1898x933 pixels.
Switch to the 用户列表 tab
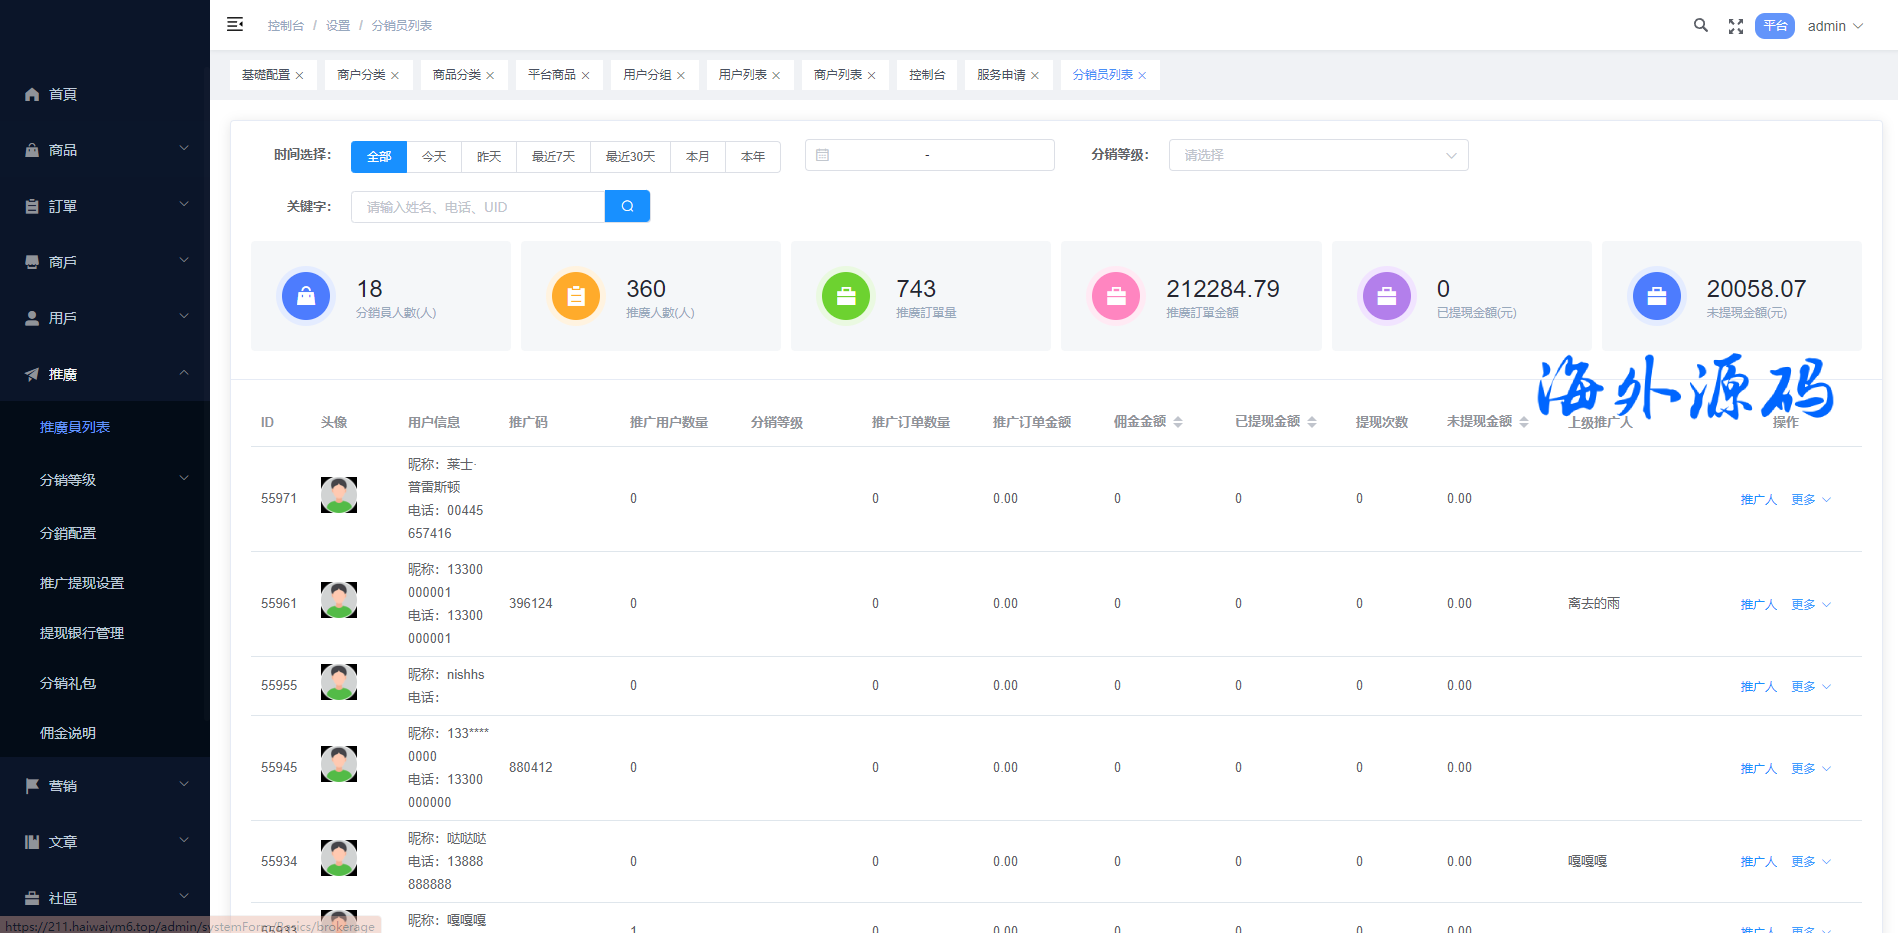pyautogui.click(x=742, y=75)
